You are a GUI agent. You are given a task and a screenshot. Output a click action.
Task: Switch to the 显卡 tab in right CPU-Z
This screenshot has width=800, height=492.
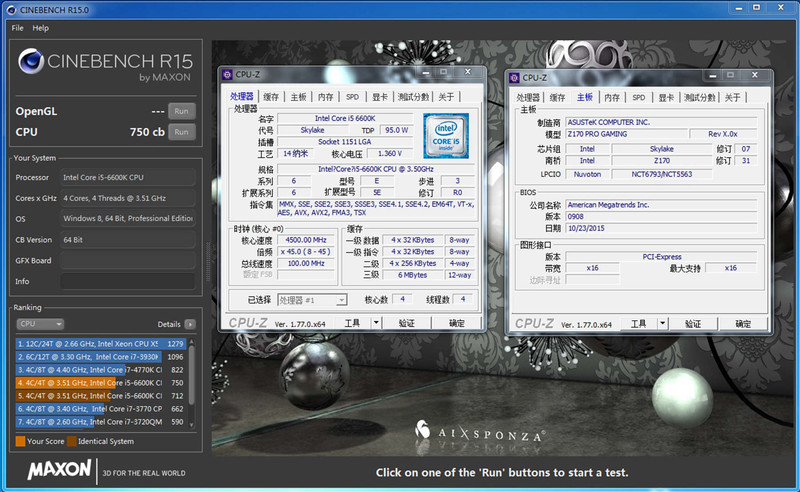click(x=666, y=97)
